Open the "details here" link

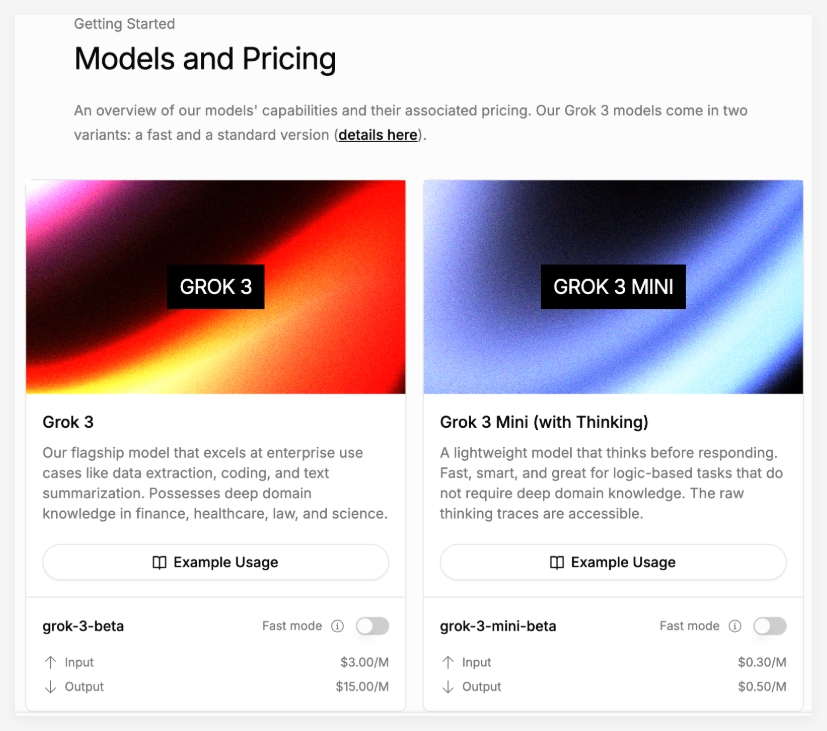coord(378,135)
